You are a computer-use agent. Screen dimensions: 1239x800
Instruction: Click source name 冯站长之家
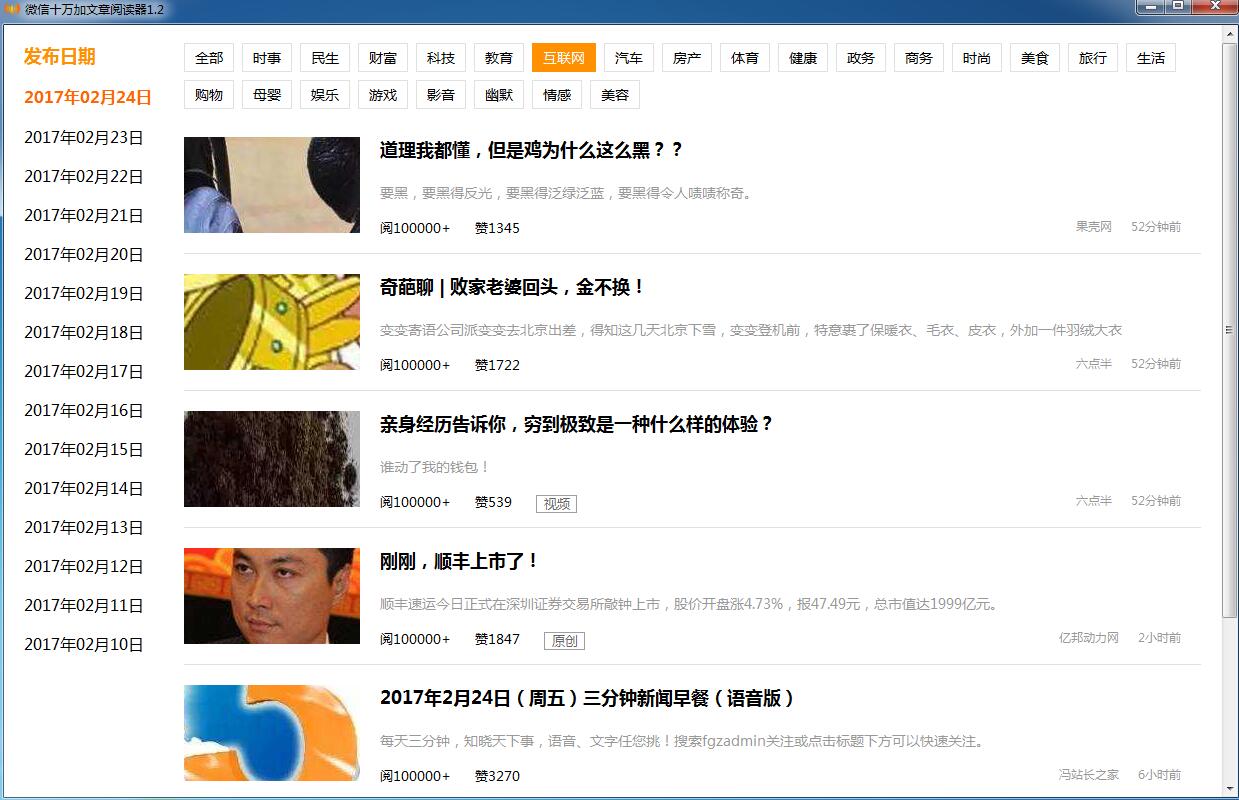pos(1089,774)
